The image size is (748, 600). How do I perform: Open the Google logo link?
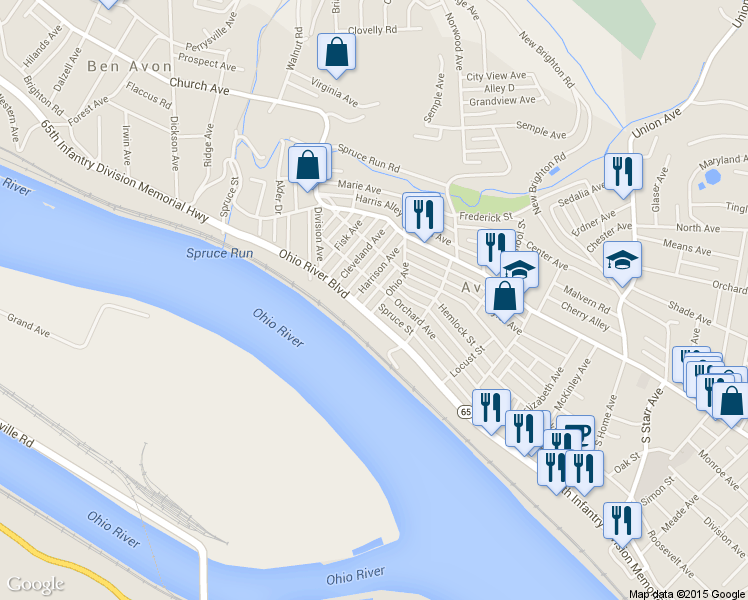point(36,585)
